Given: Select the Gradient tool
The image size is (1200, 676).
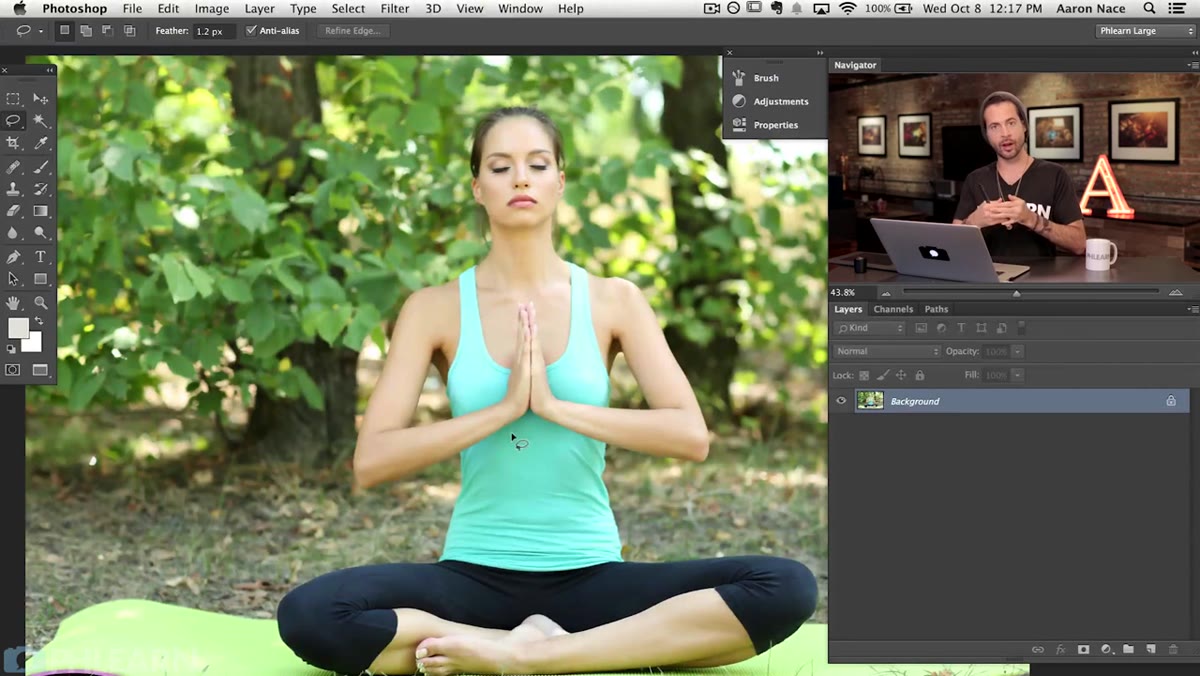Looking at the screenshot, I should 41,211.
